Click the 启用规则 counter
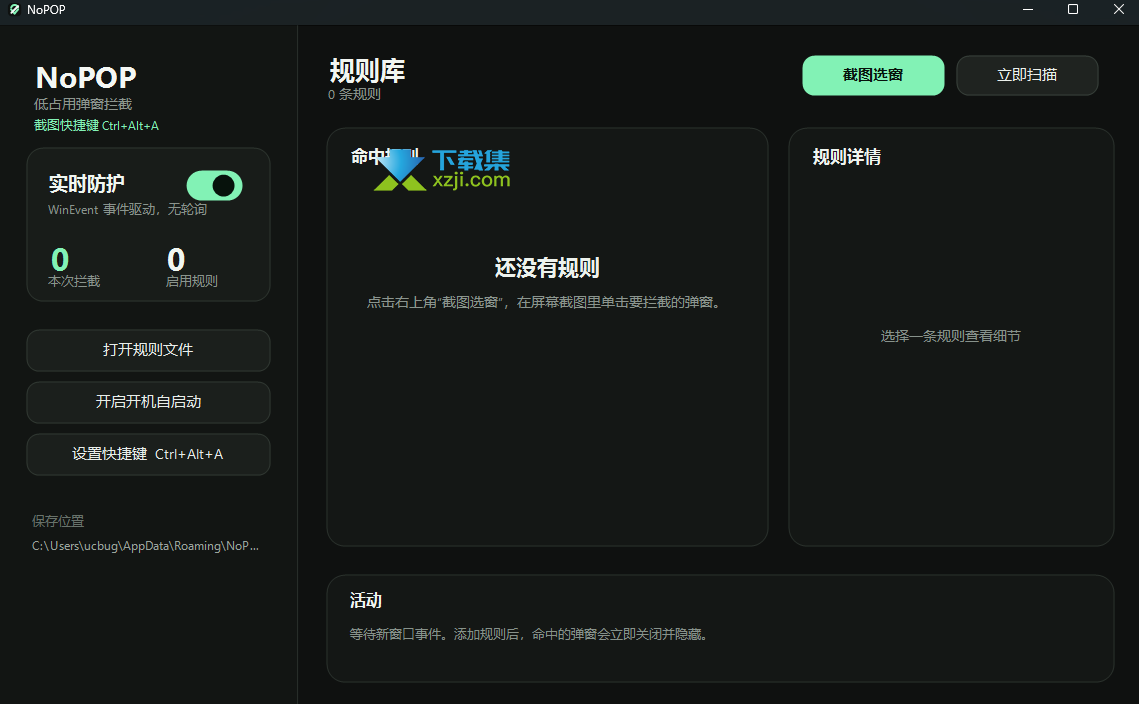The height and width of the screenshot is (704, 1139). [x=191, y=267]
